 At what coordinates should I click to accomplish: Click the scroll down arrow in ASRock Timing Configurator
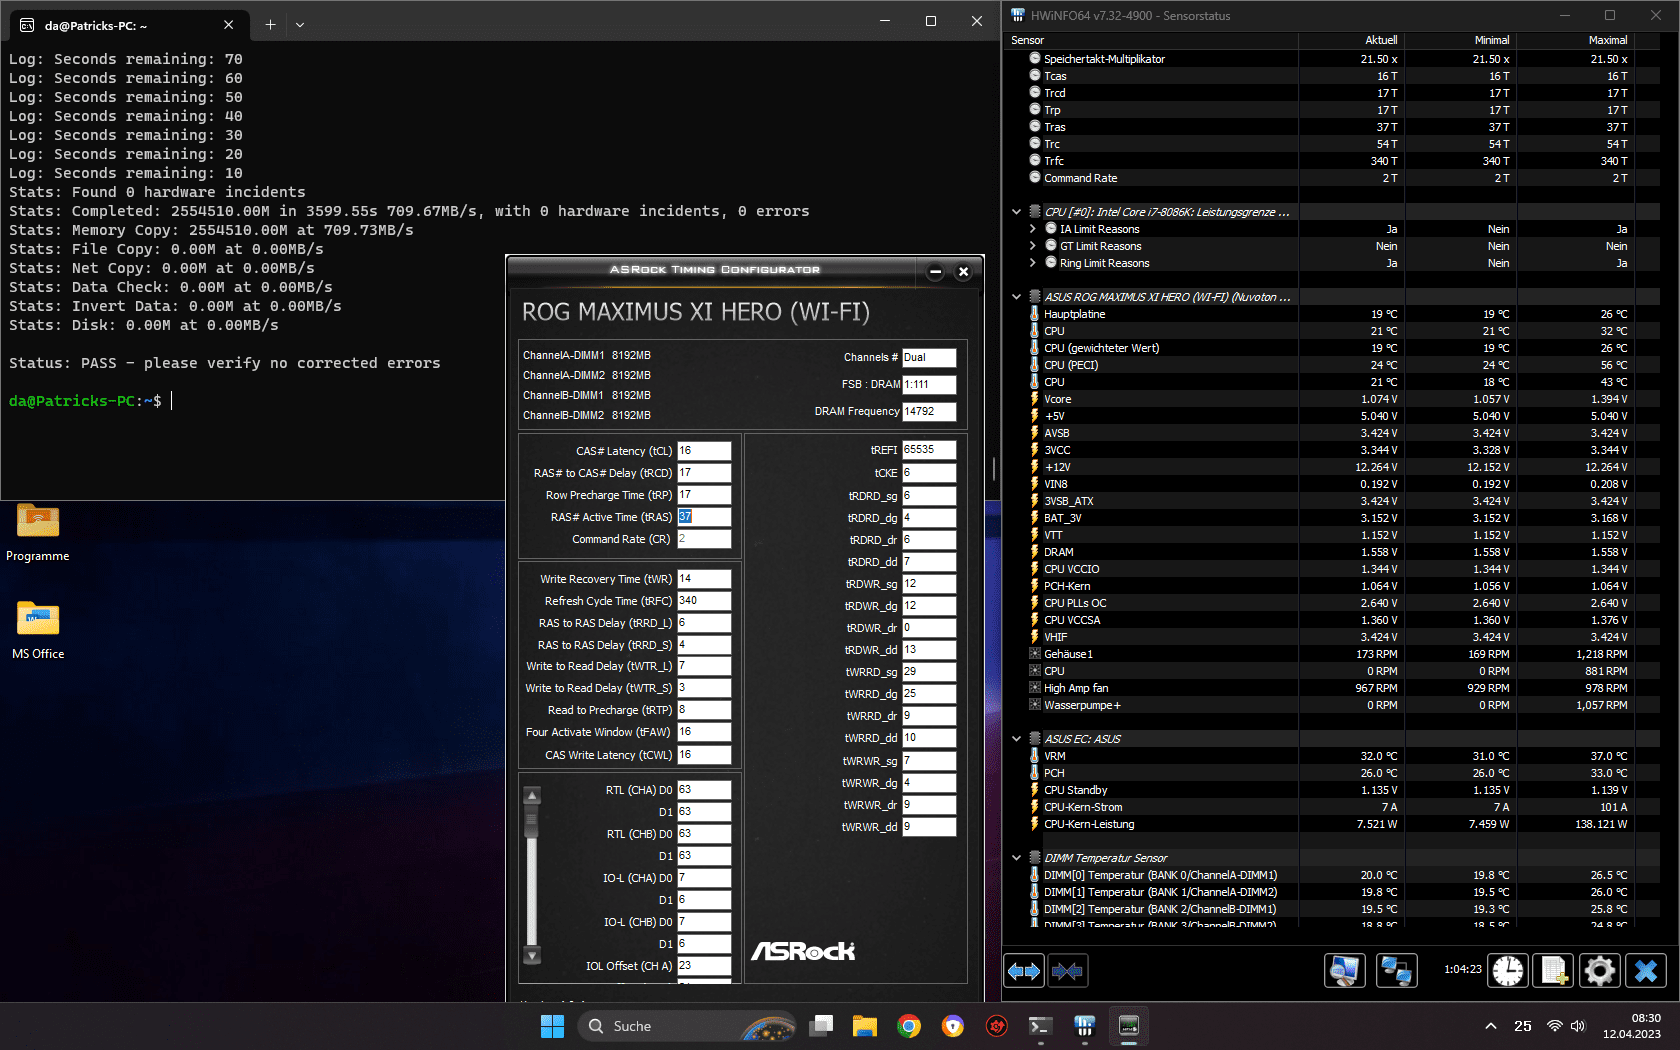click(x=532, y=956)
